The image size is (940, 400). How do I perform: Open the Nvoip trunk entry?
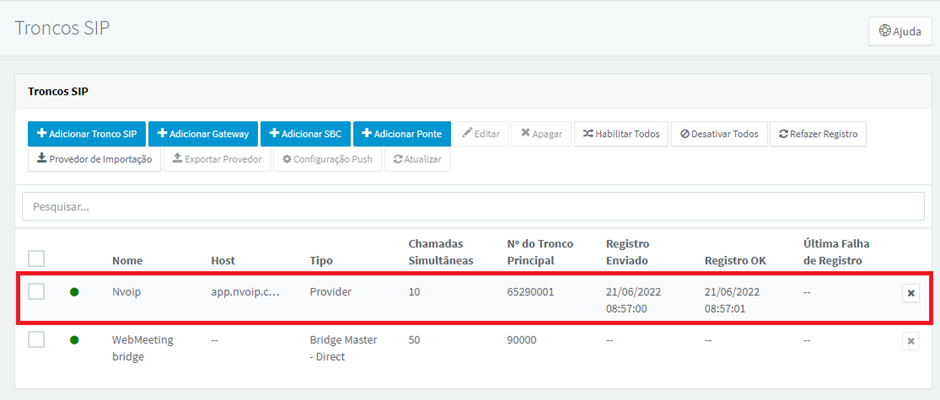[128, 292]
